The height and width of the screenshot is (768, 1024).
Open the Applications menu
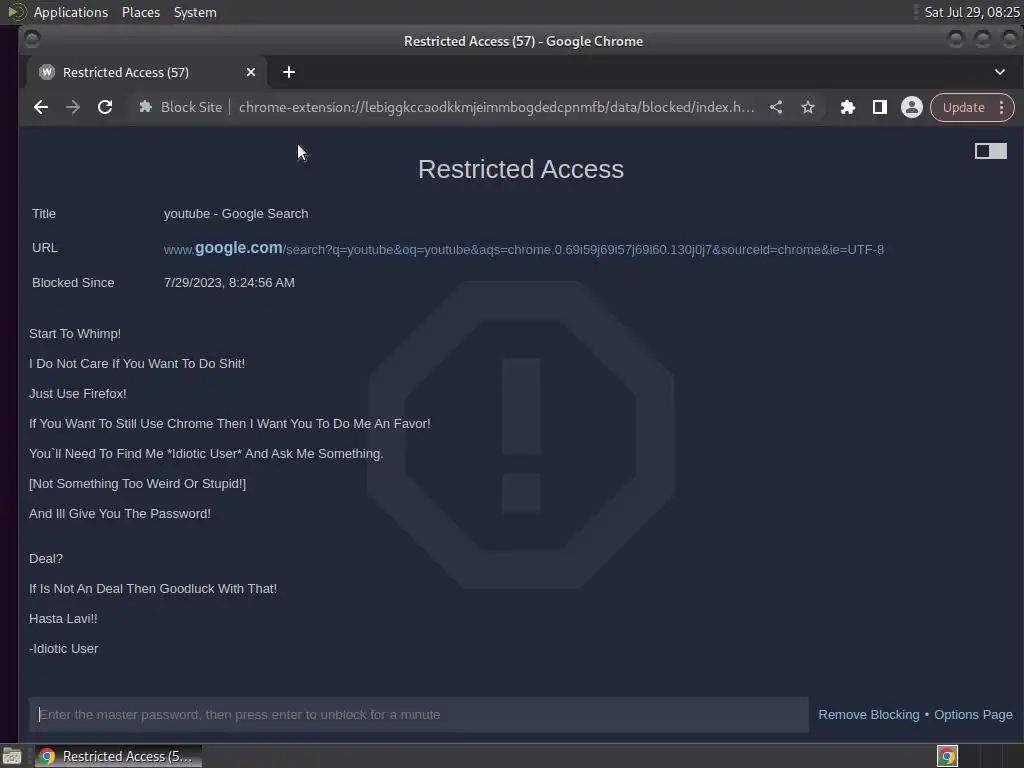71,12
